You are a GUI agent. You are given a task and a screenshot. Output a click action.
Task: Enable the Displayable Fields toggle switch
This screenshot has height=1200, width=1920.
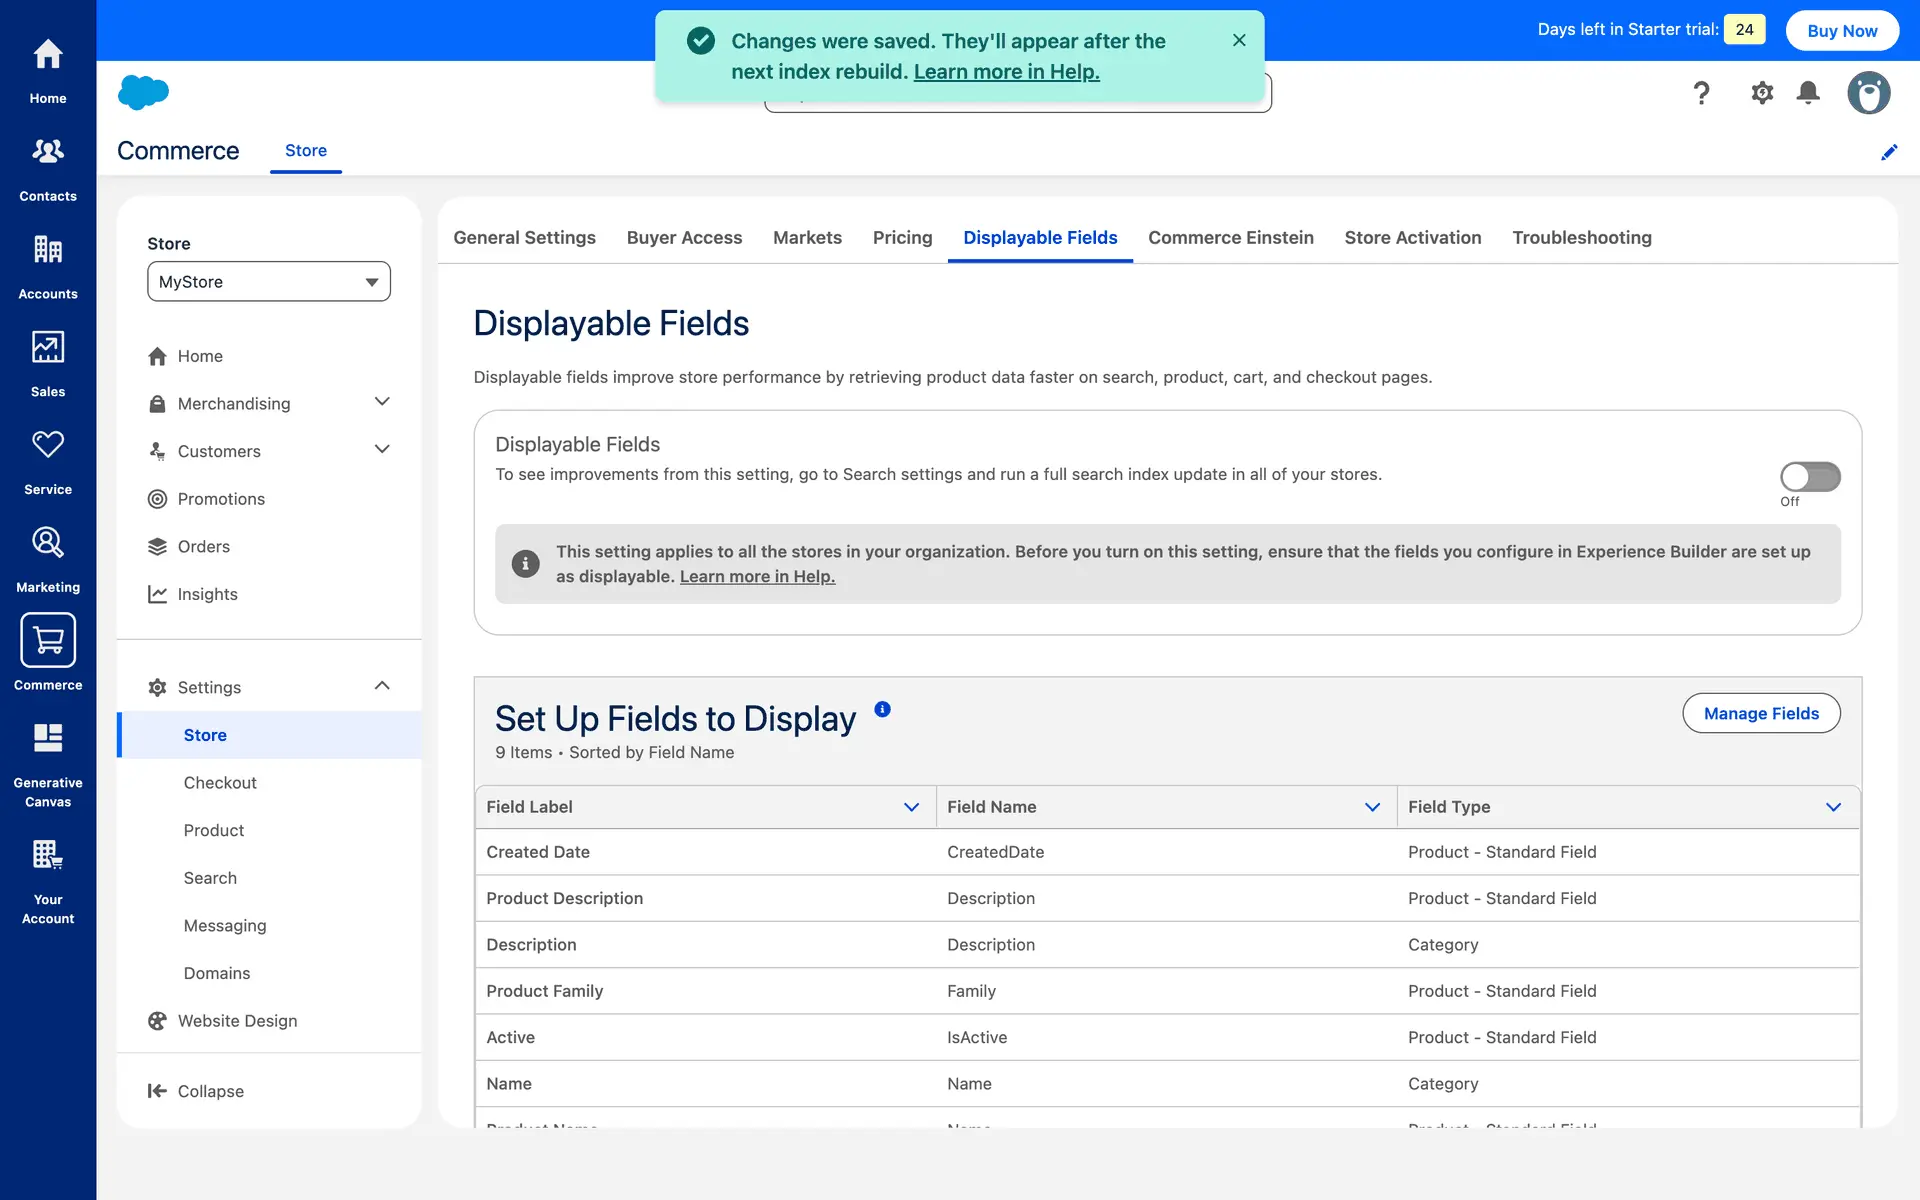click(x=1810, y=477)
